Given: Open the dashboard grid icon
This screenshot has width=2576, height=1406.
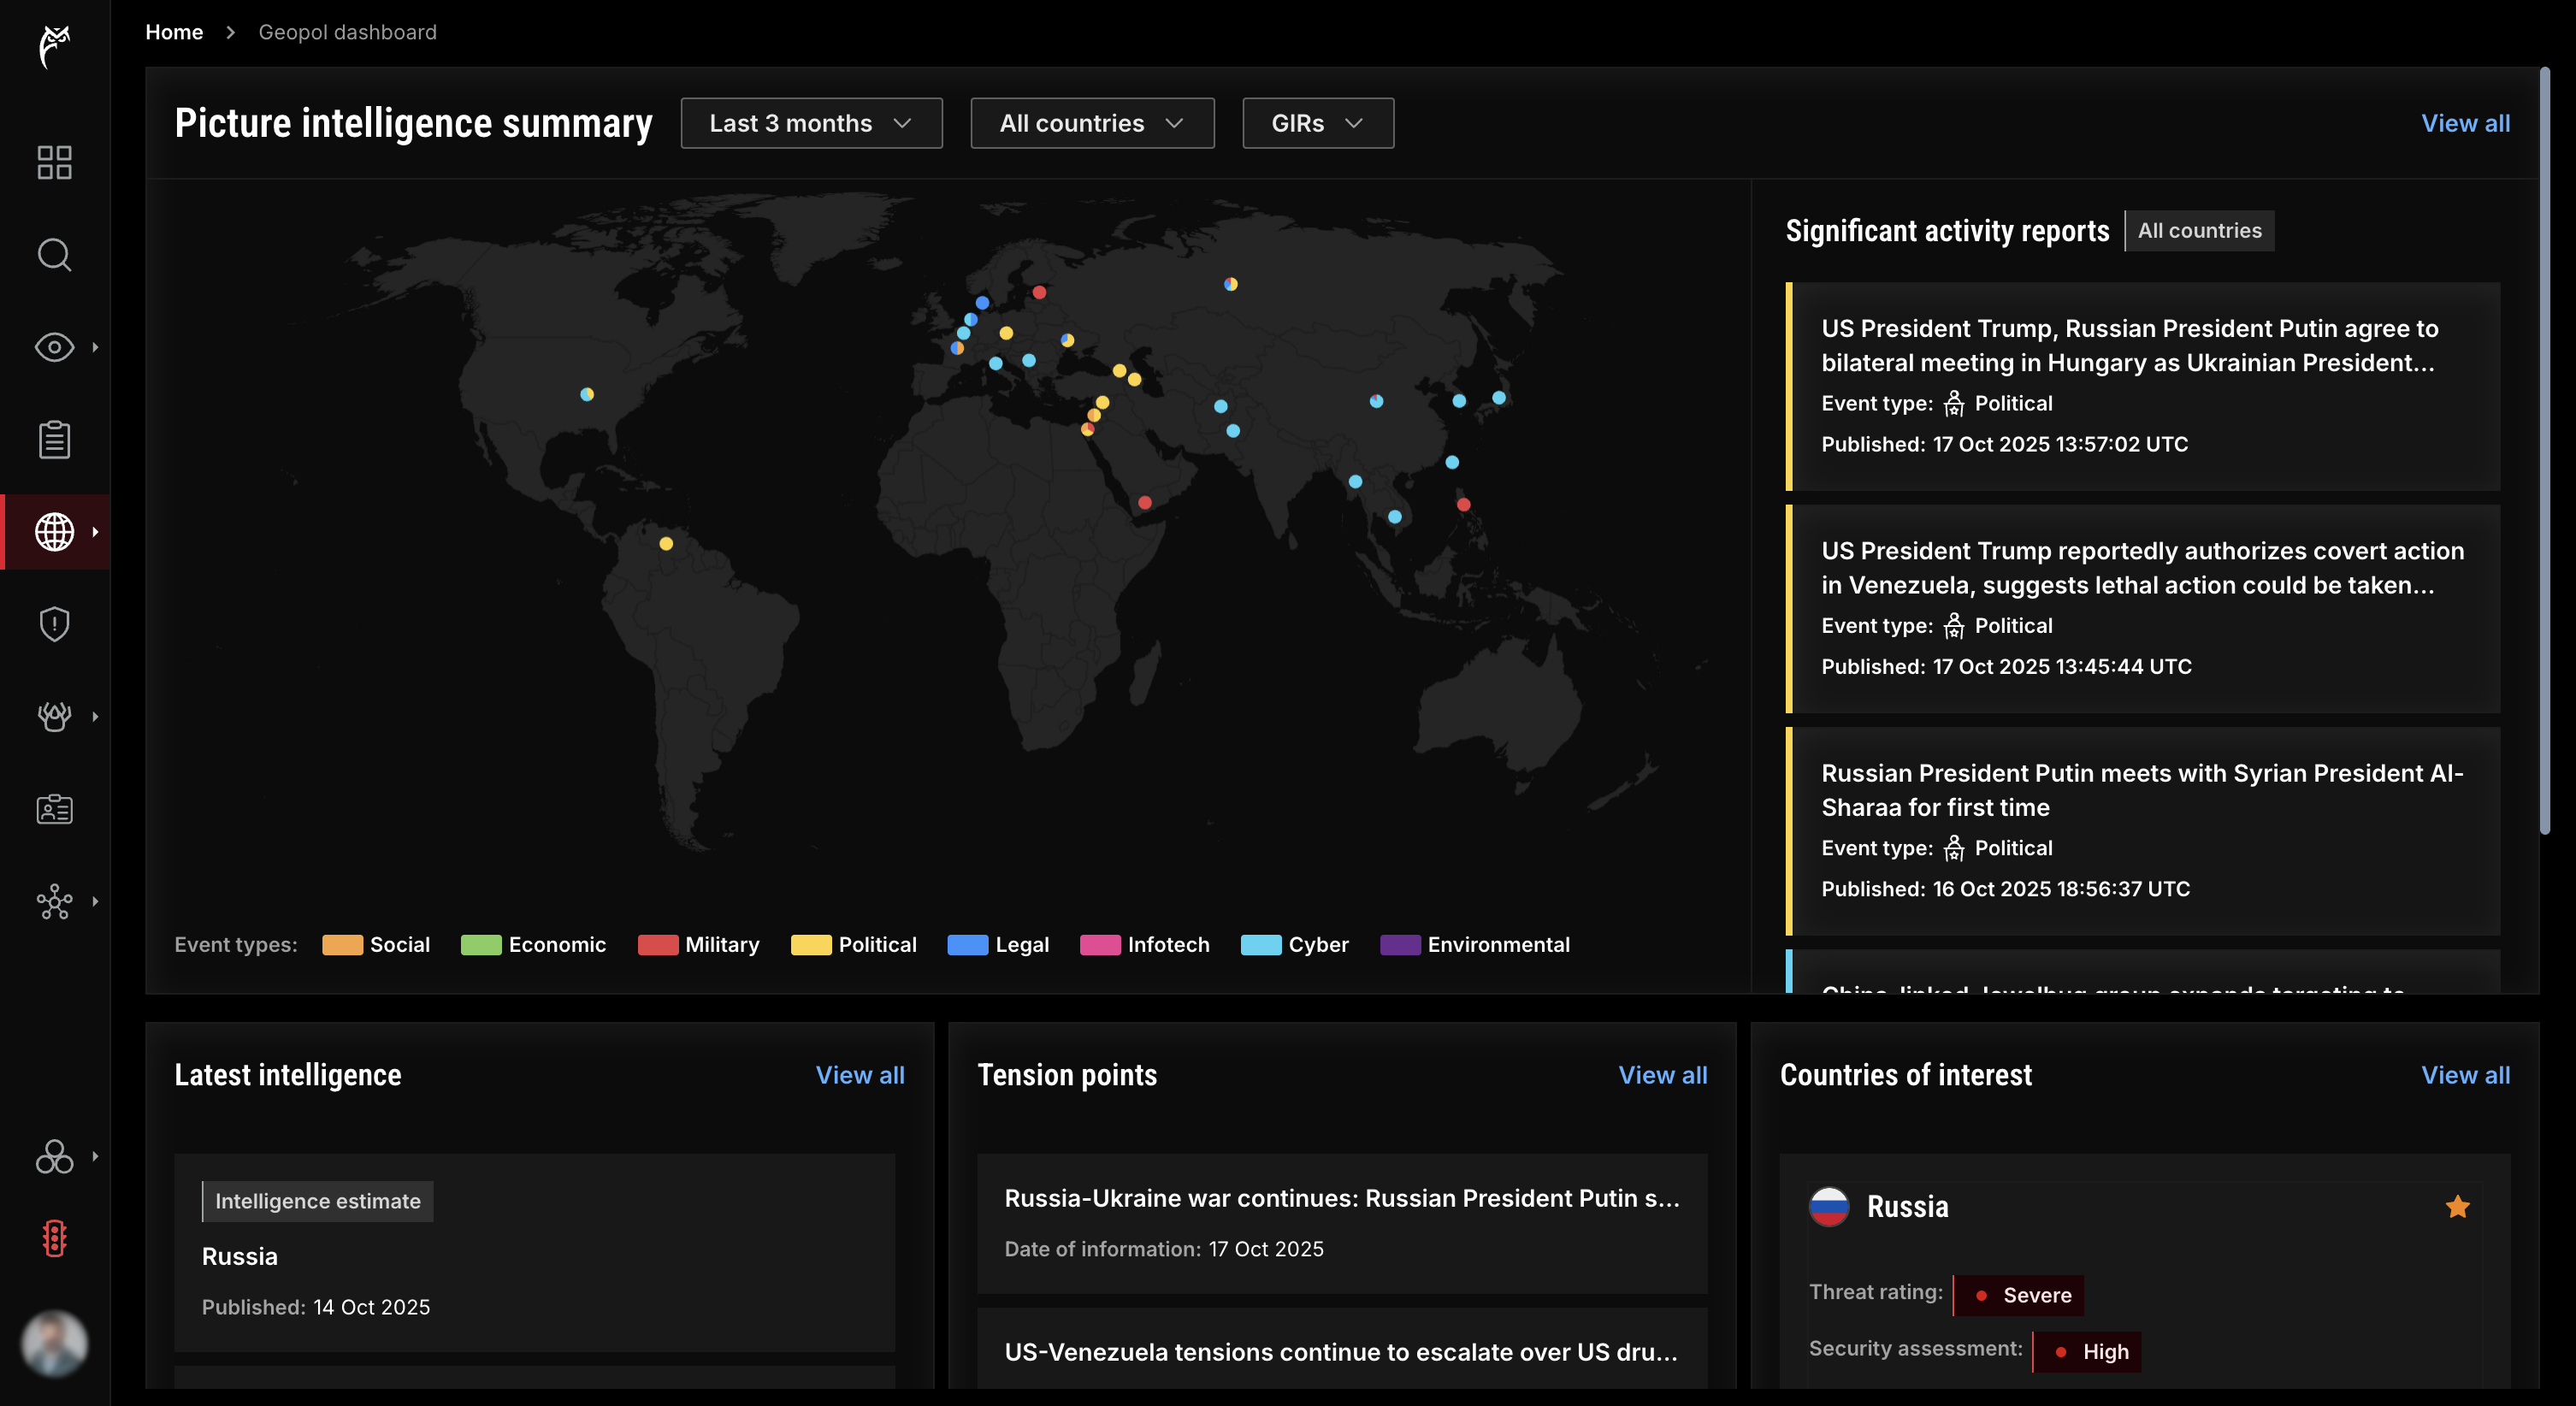Looking at the screenshot, I should (x=54, y=162).
